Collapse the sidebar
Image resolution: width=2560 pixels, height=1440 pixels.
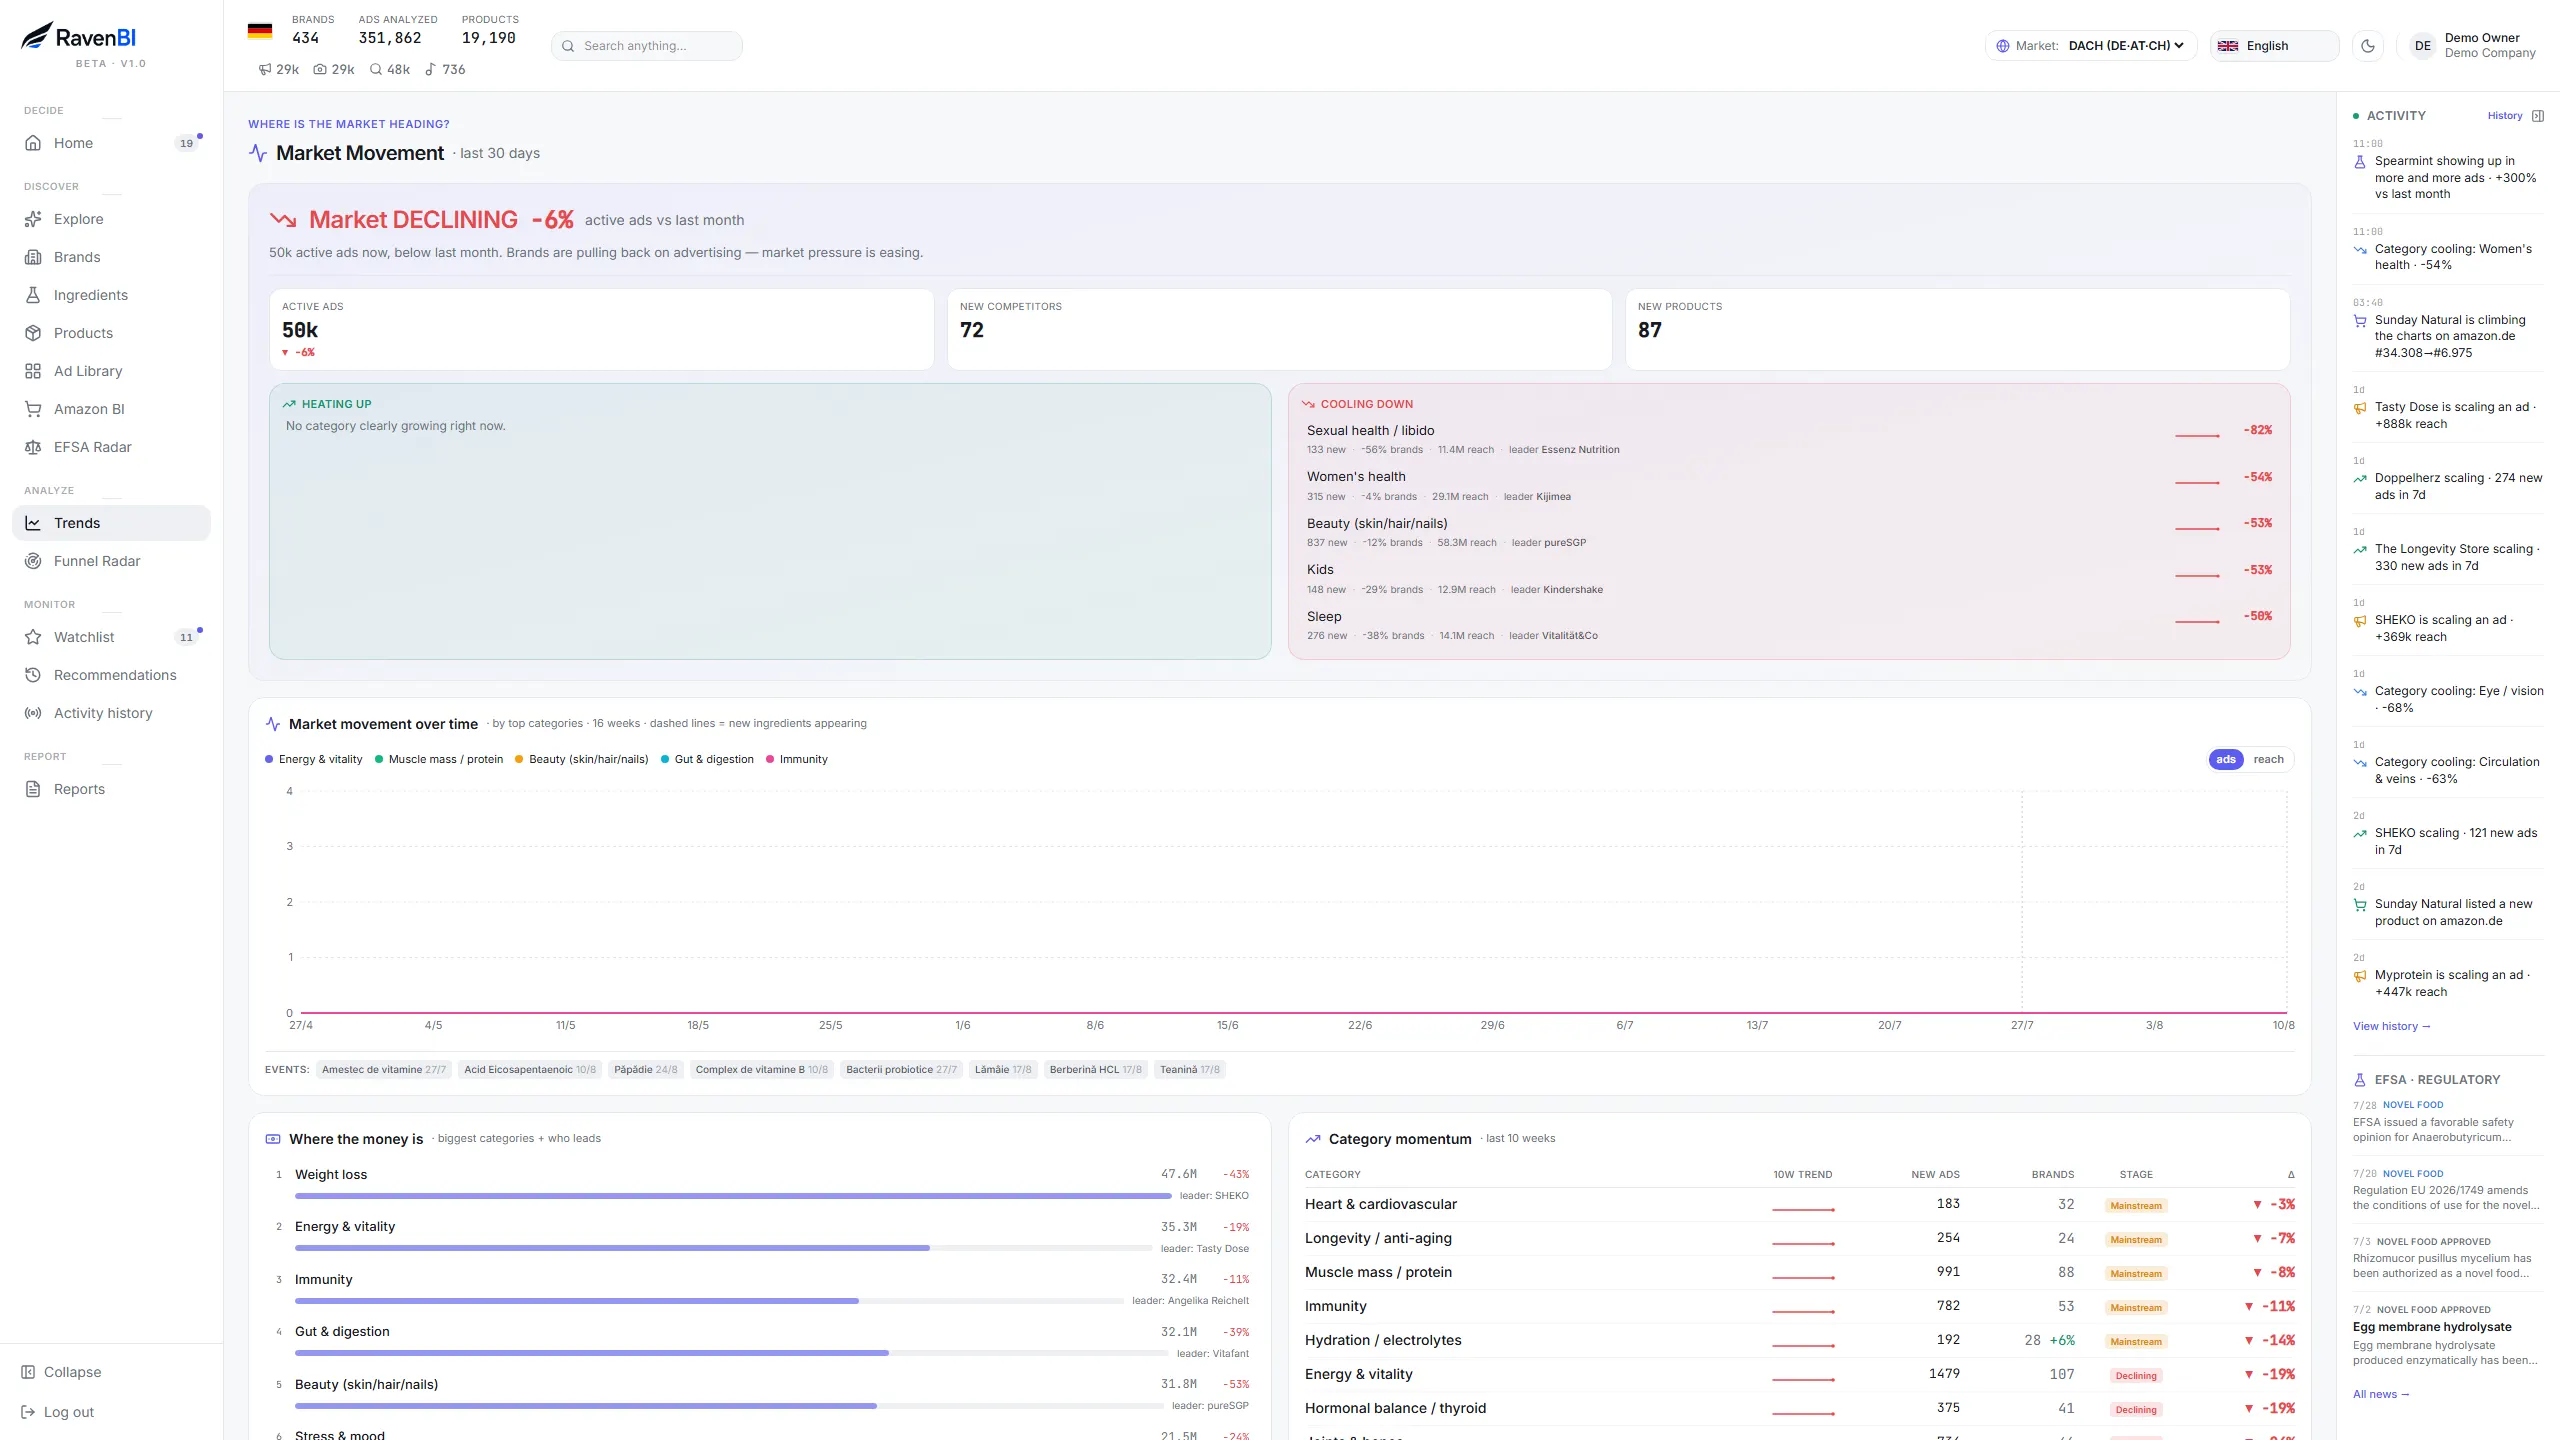tap(61, 1372)
